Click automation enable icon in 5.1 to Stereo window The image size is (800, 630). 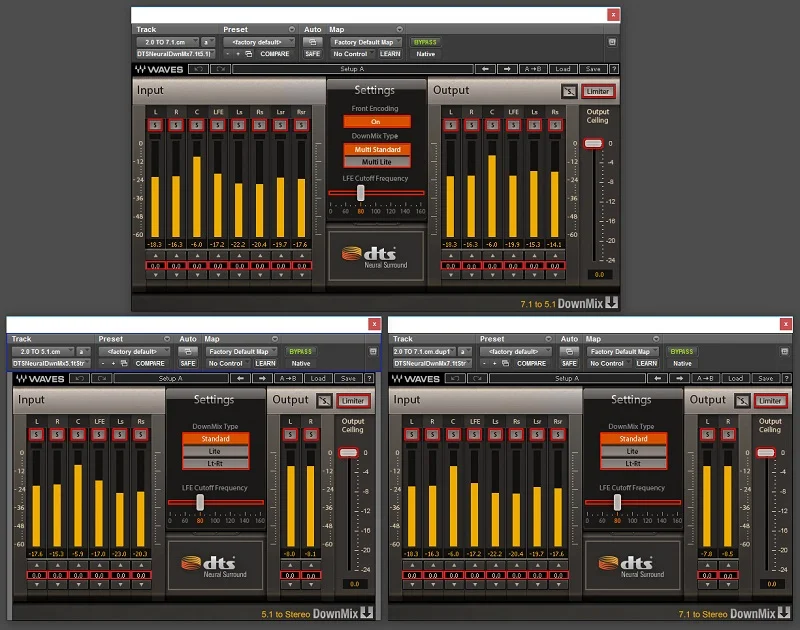coord(187,351)
